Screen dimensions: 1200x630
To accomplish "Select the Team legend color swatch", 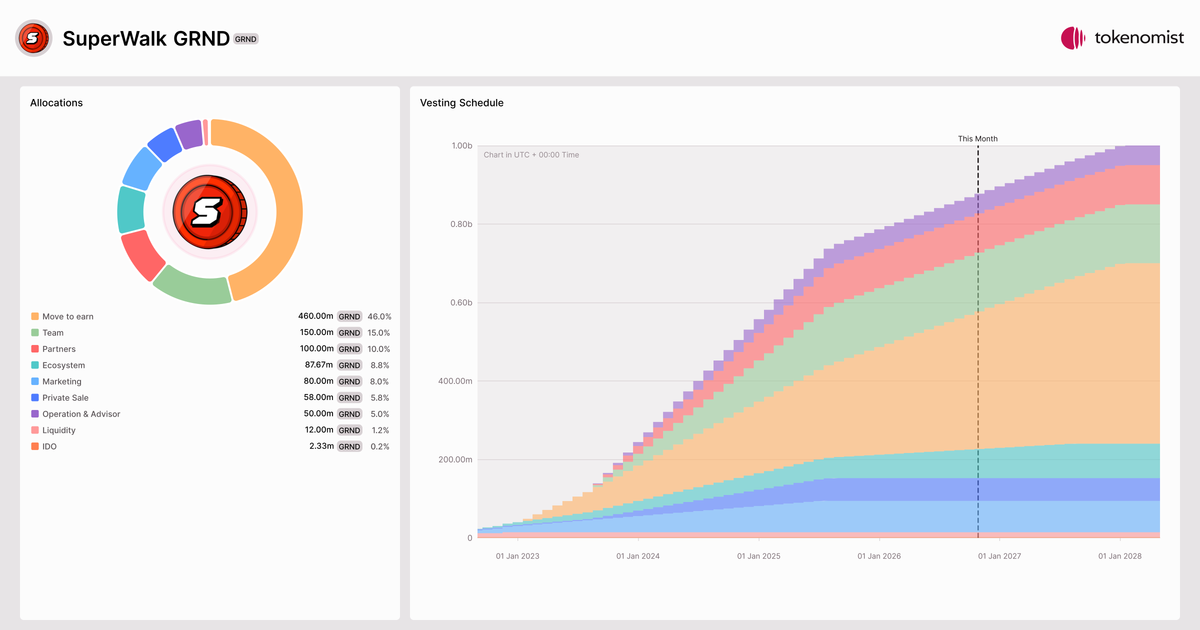I will (x=35, y=332).
